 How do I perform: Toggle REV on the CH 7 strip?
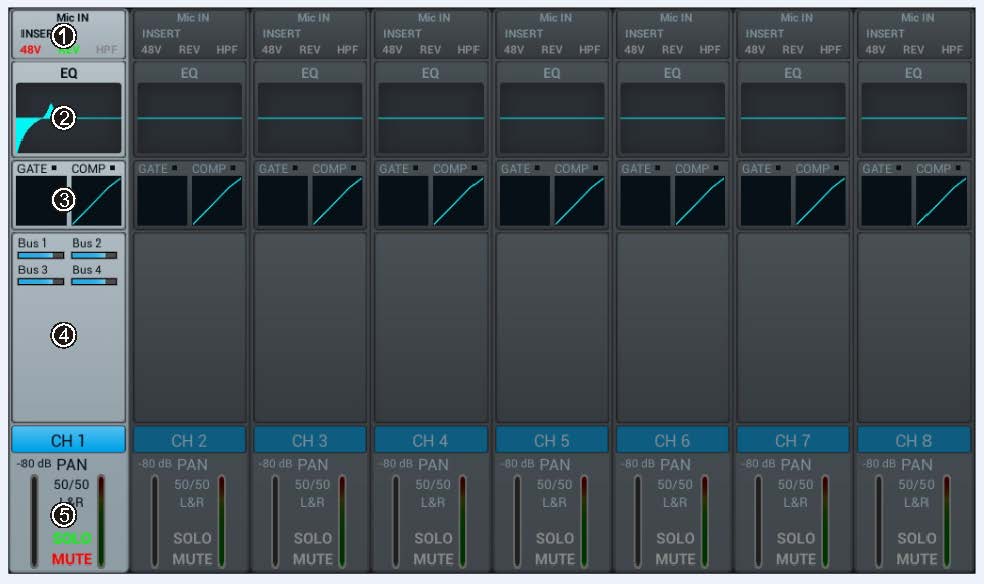793,50
